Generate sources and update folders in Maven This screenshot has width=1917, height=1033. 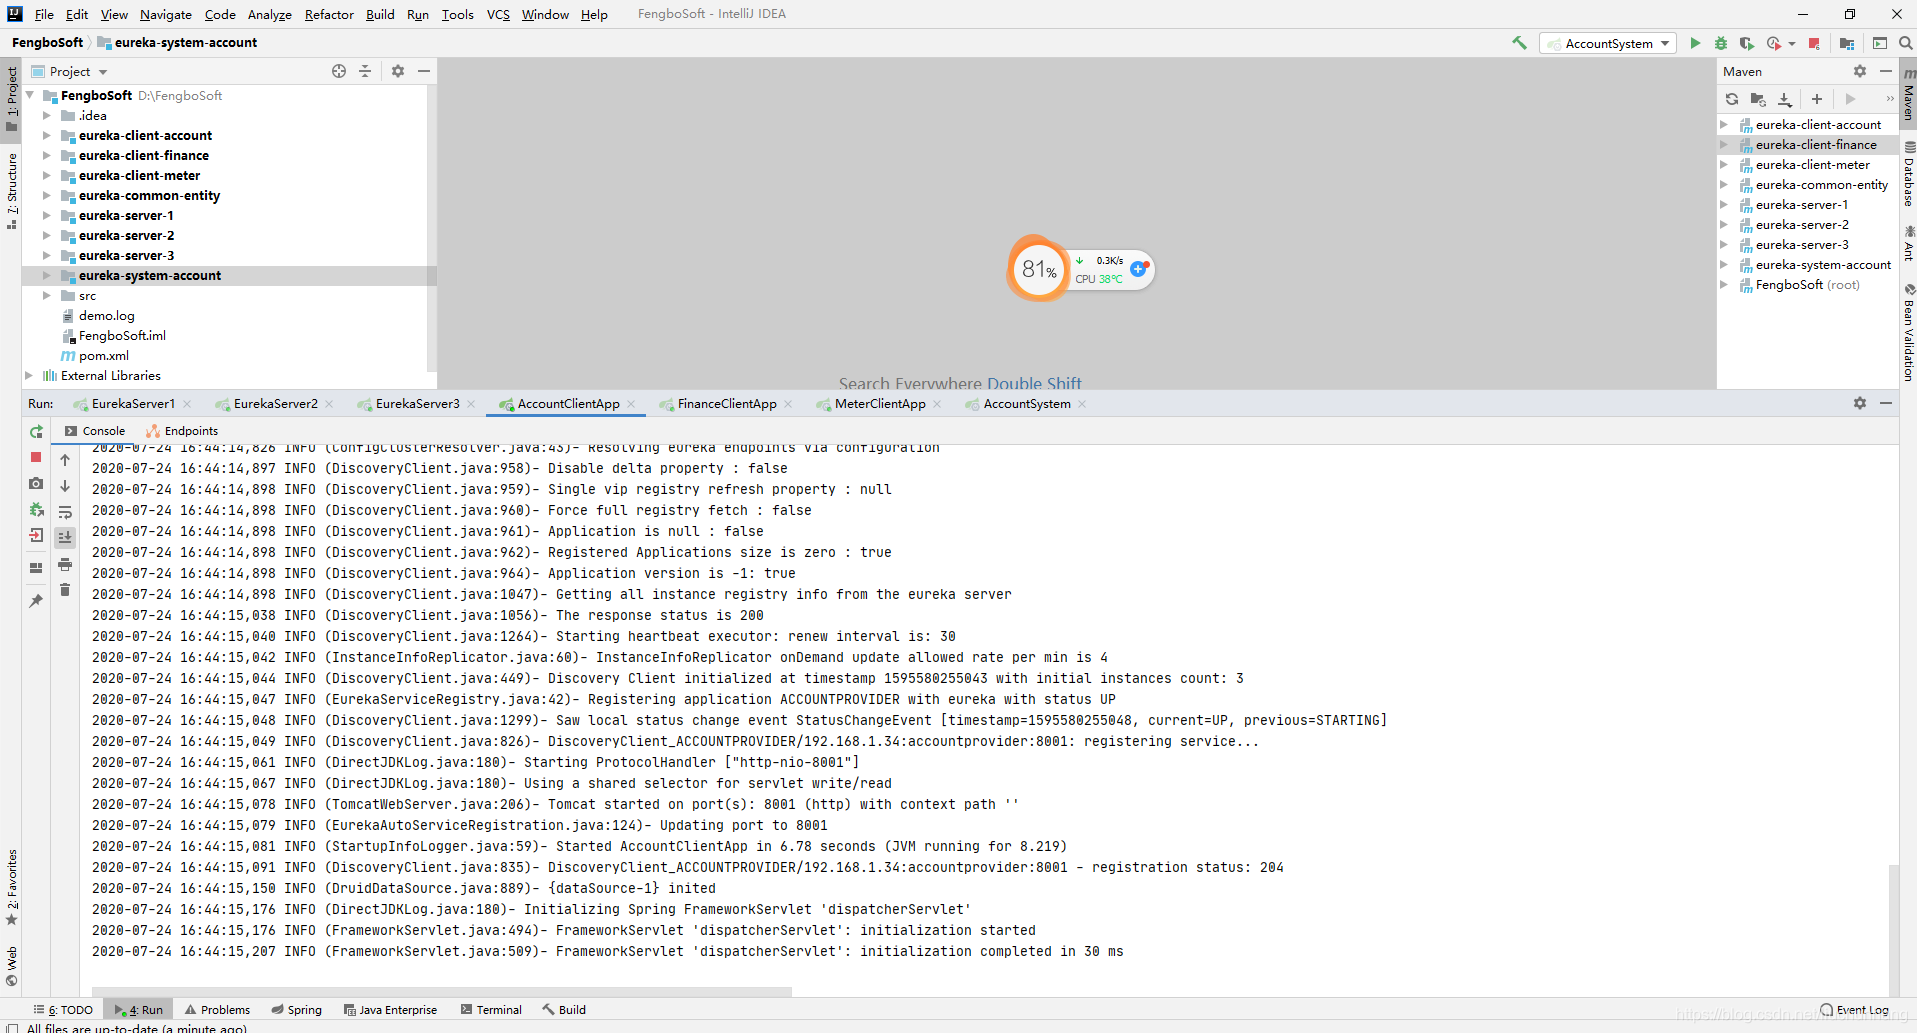pyautogui.click(x=1758, y=99)
